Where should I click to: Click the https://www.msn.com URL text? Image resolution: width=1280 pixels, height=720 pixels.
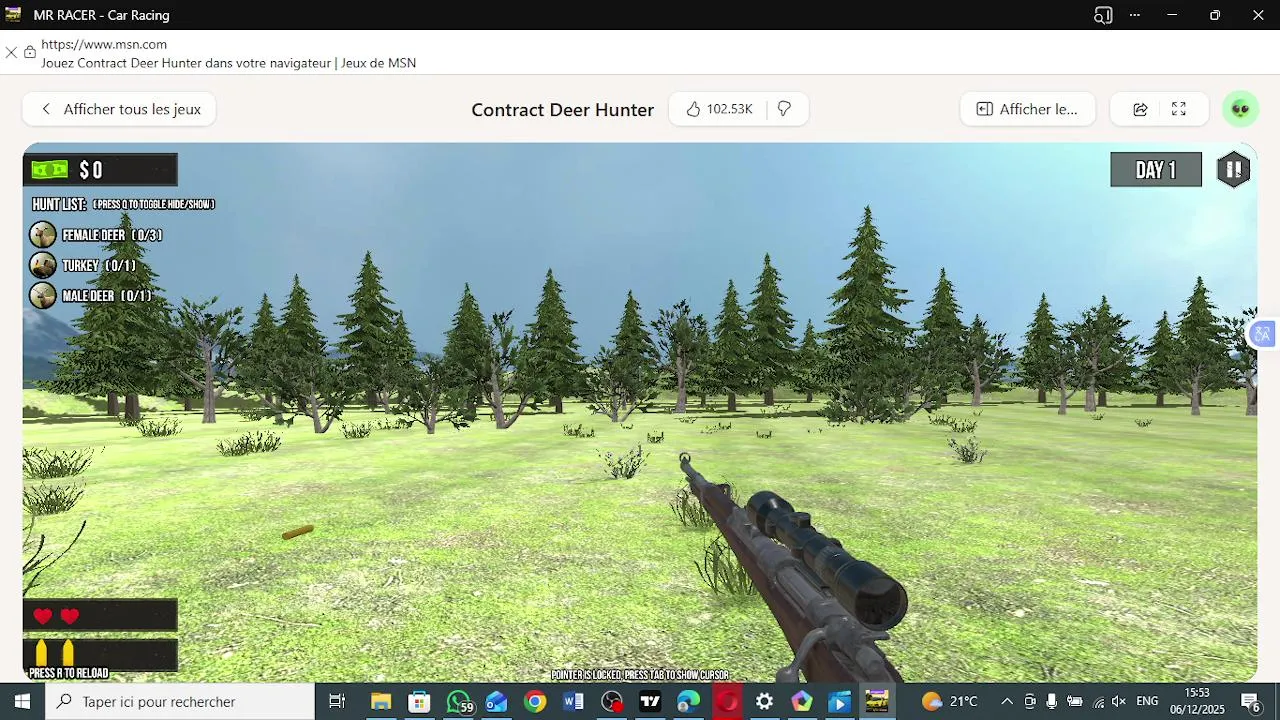click(x=104, y=44)
